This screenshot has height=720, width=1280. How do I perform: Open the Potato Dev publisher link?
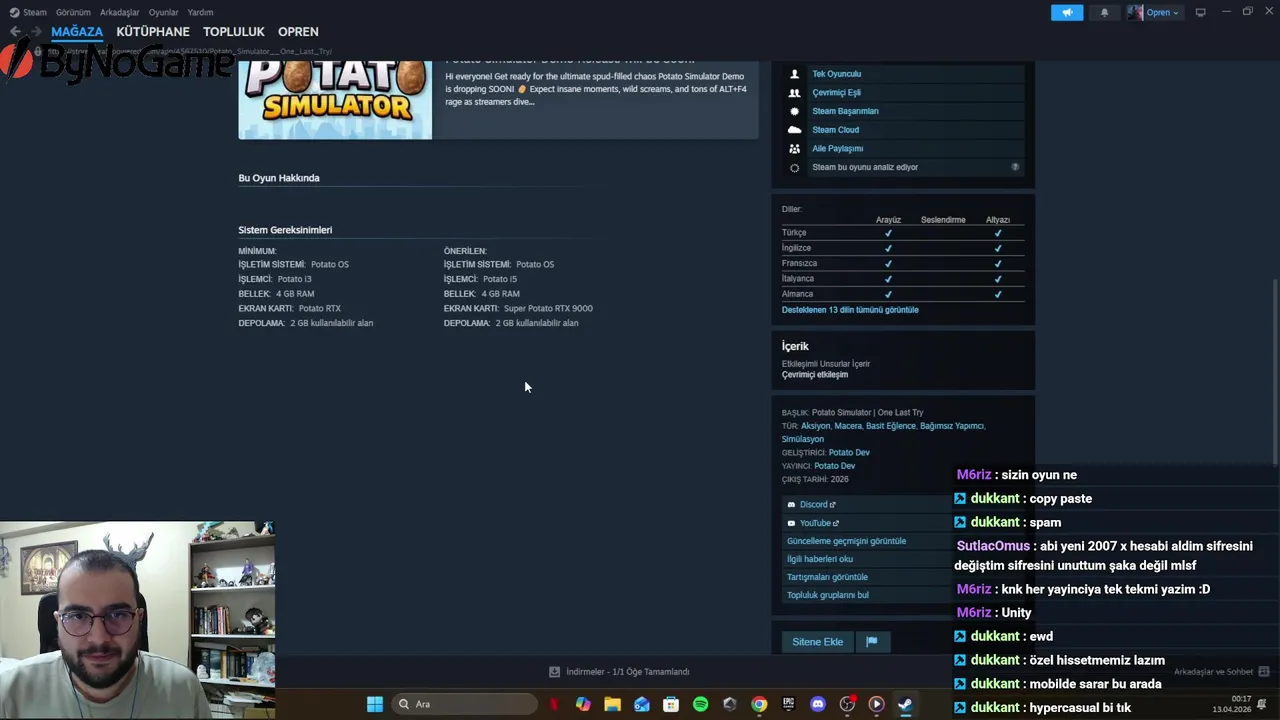point(834,466)
